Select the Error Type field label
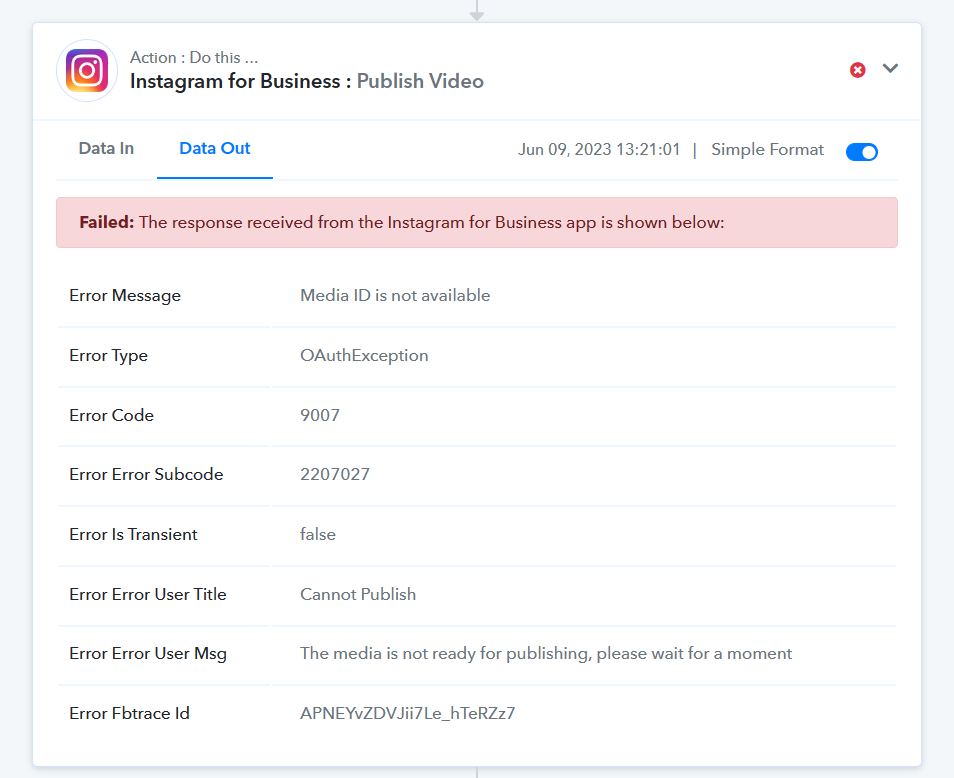 click(x=108, y=356)
